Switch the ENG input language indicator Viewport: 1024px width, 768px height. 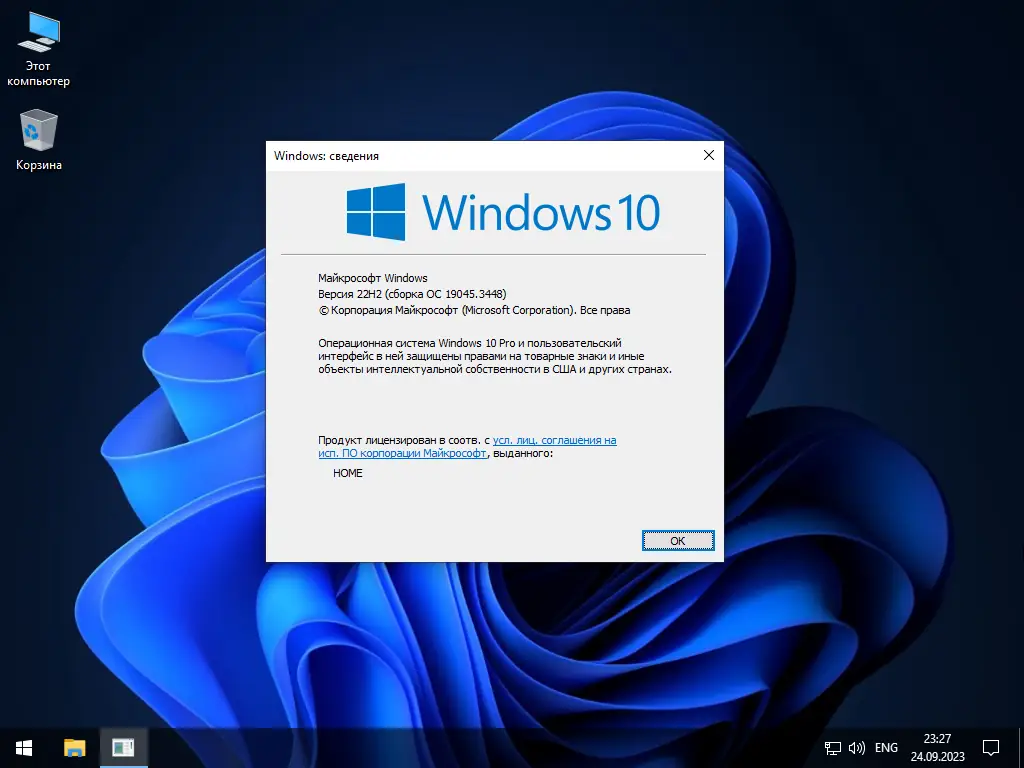[886, 748]
